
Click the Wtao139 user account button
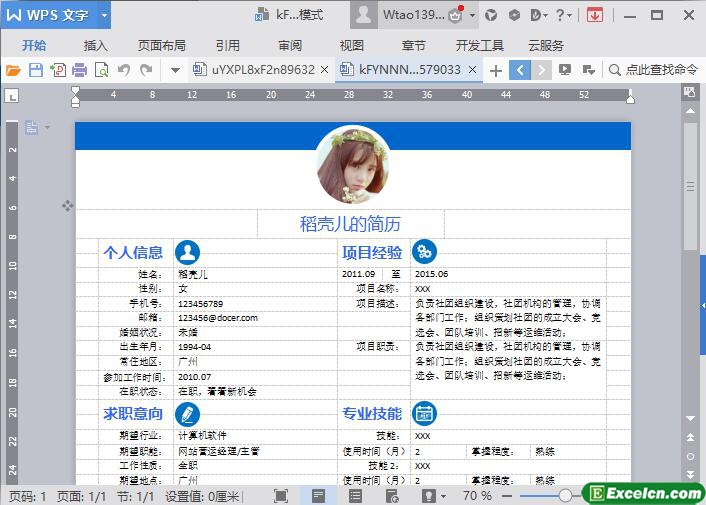click(x=412, y=15)
